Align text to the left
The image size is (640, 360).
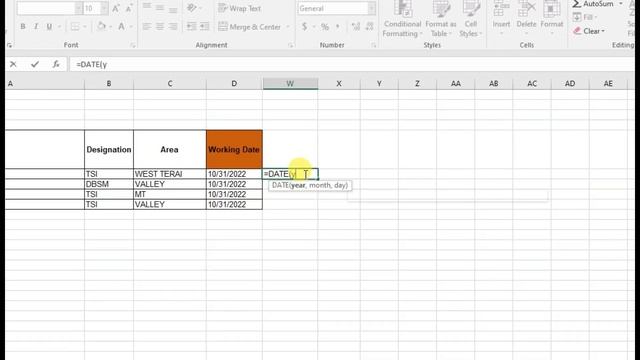pos(147,27)
